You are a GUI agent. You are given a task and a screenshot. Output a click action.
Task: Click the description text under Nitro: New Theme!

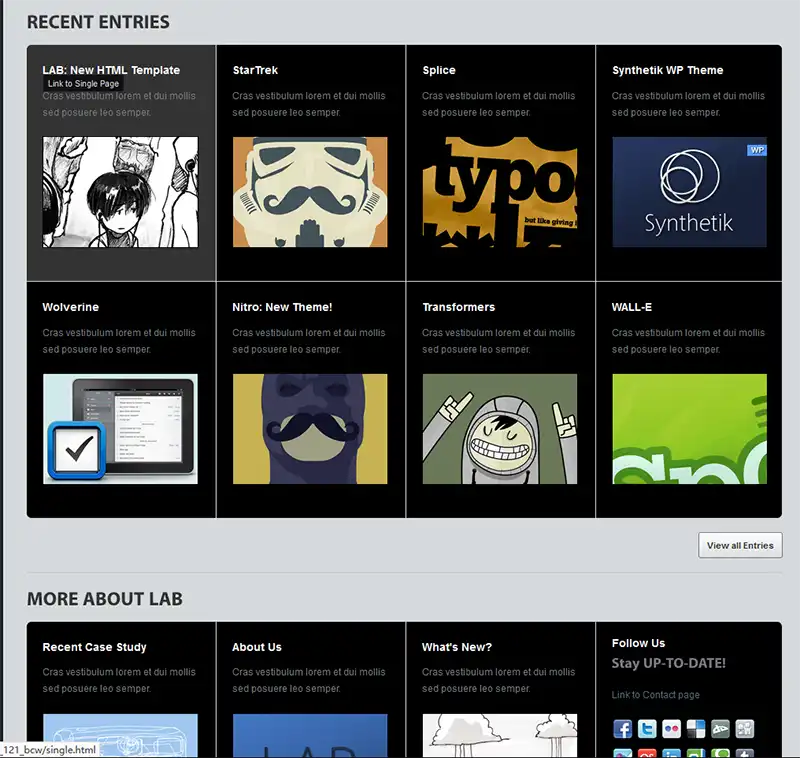click(309, 341)
